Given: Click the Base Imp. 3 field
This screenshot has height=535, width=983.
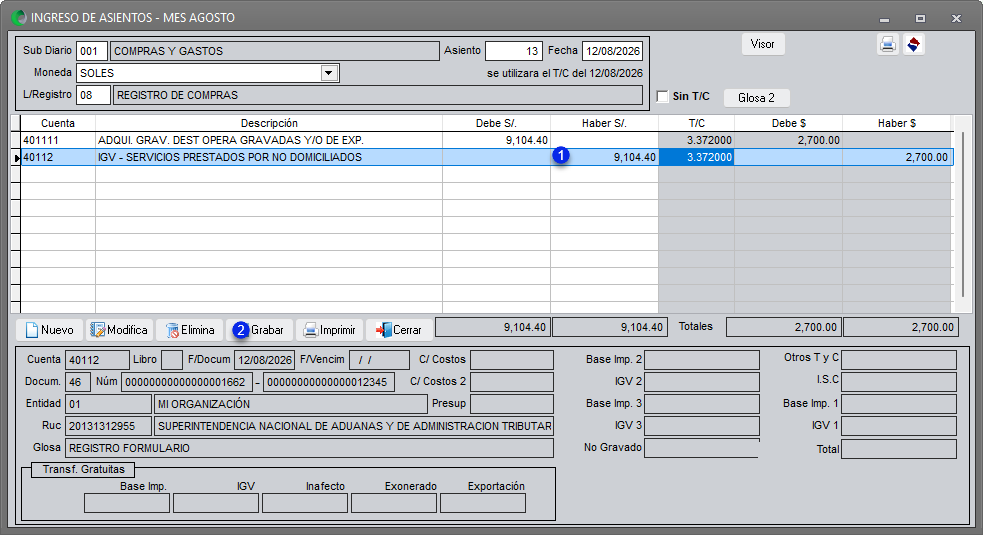Looking at the screenshot, I should point(702,404).
